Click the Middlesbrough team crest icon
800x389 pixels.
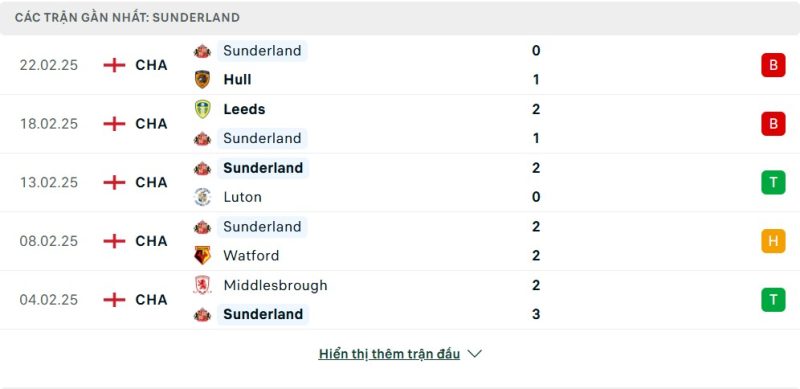(x=202, y=285)
